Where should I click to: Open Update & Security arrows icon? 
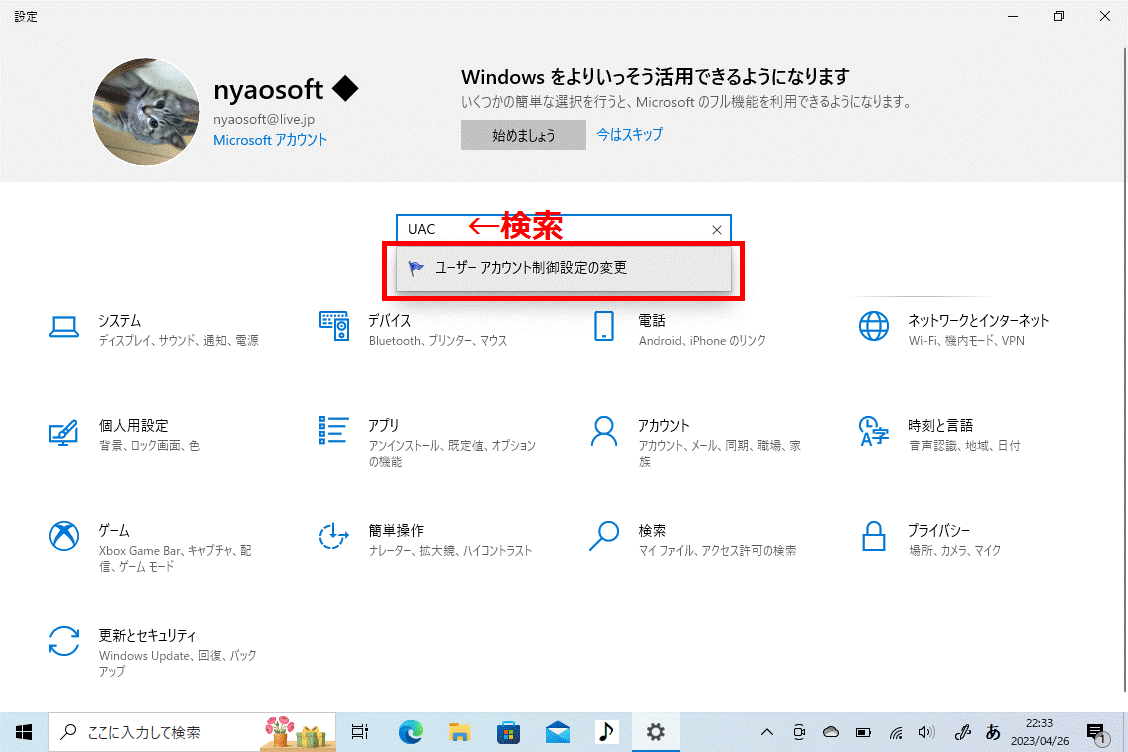click(x=64, y=641)
